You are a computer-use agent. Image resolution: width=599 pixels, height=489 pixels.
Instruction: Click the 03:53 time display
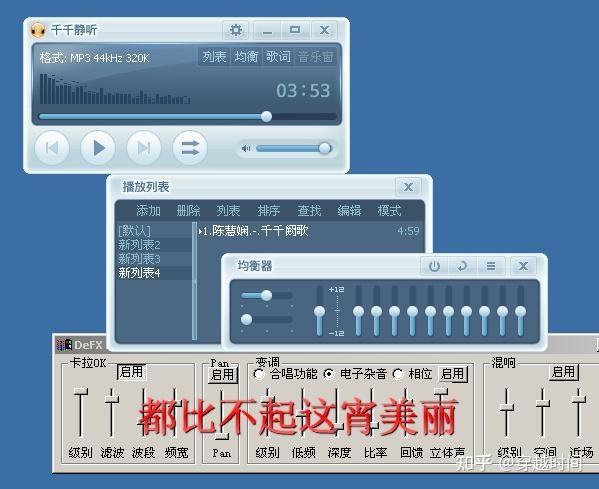[303, 91]
